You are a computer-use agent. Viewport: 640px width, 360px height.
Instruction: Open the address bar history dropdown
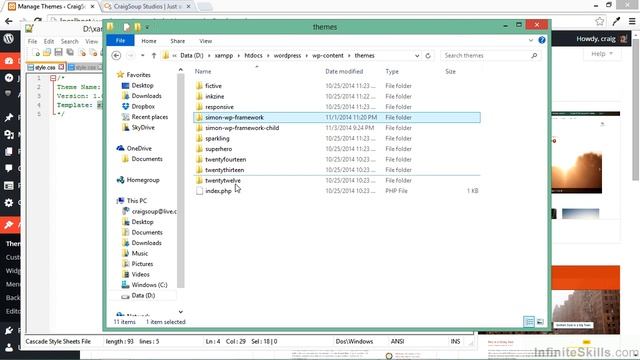417,56
